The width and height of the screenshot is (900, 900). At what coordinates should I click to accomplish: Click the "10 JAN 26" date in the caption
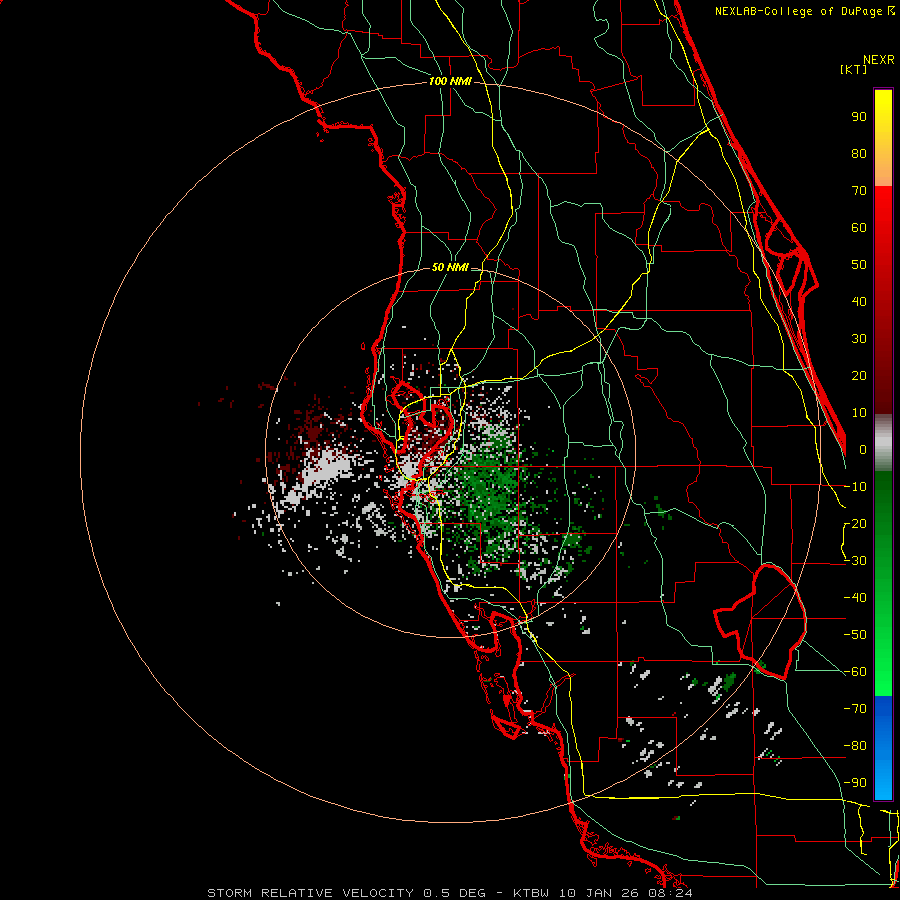click(599, 893)
